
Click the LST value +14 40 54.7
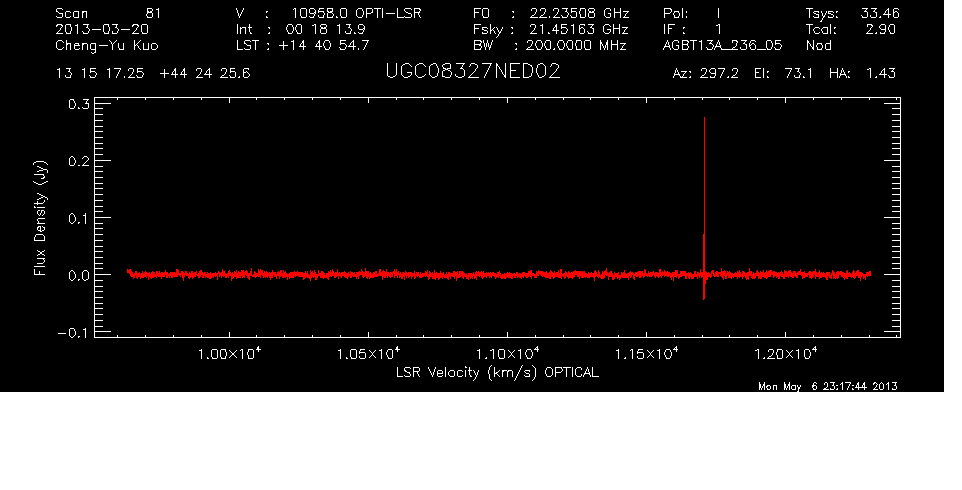pyautogui.click(x=324, y=45)
